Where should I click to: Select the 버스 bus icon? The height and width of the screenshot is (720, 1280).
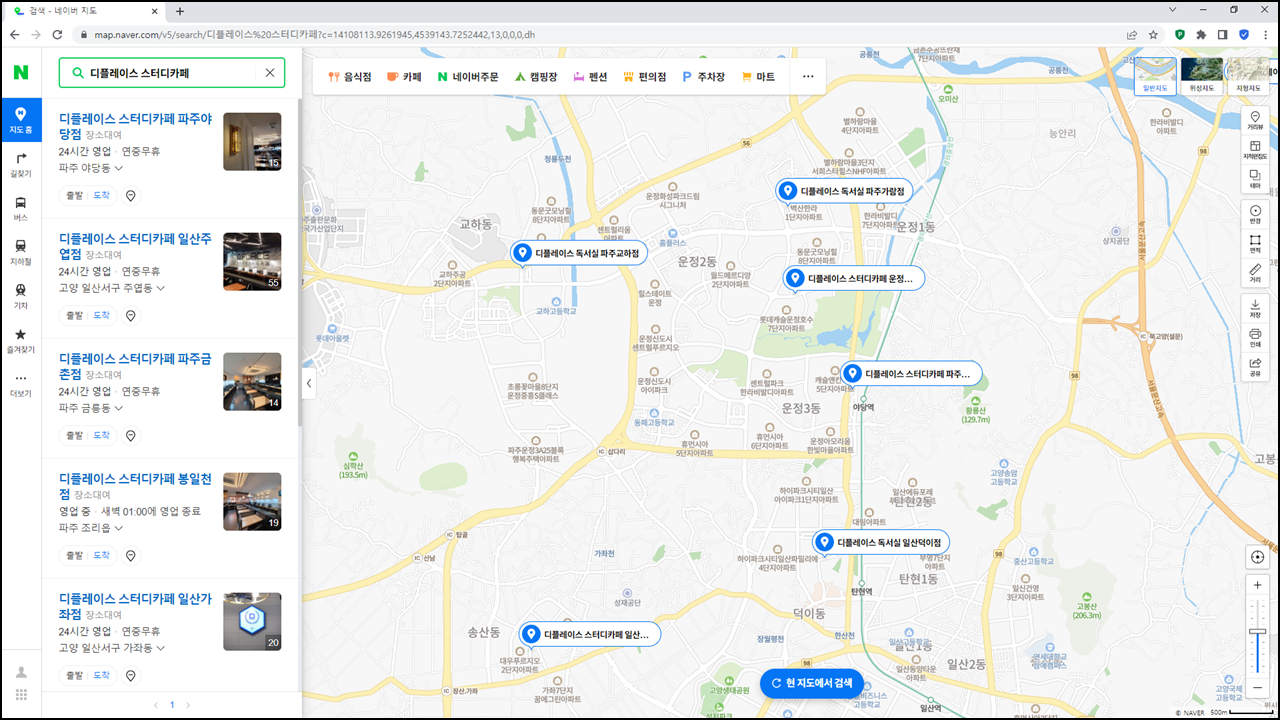[21, 208]
